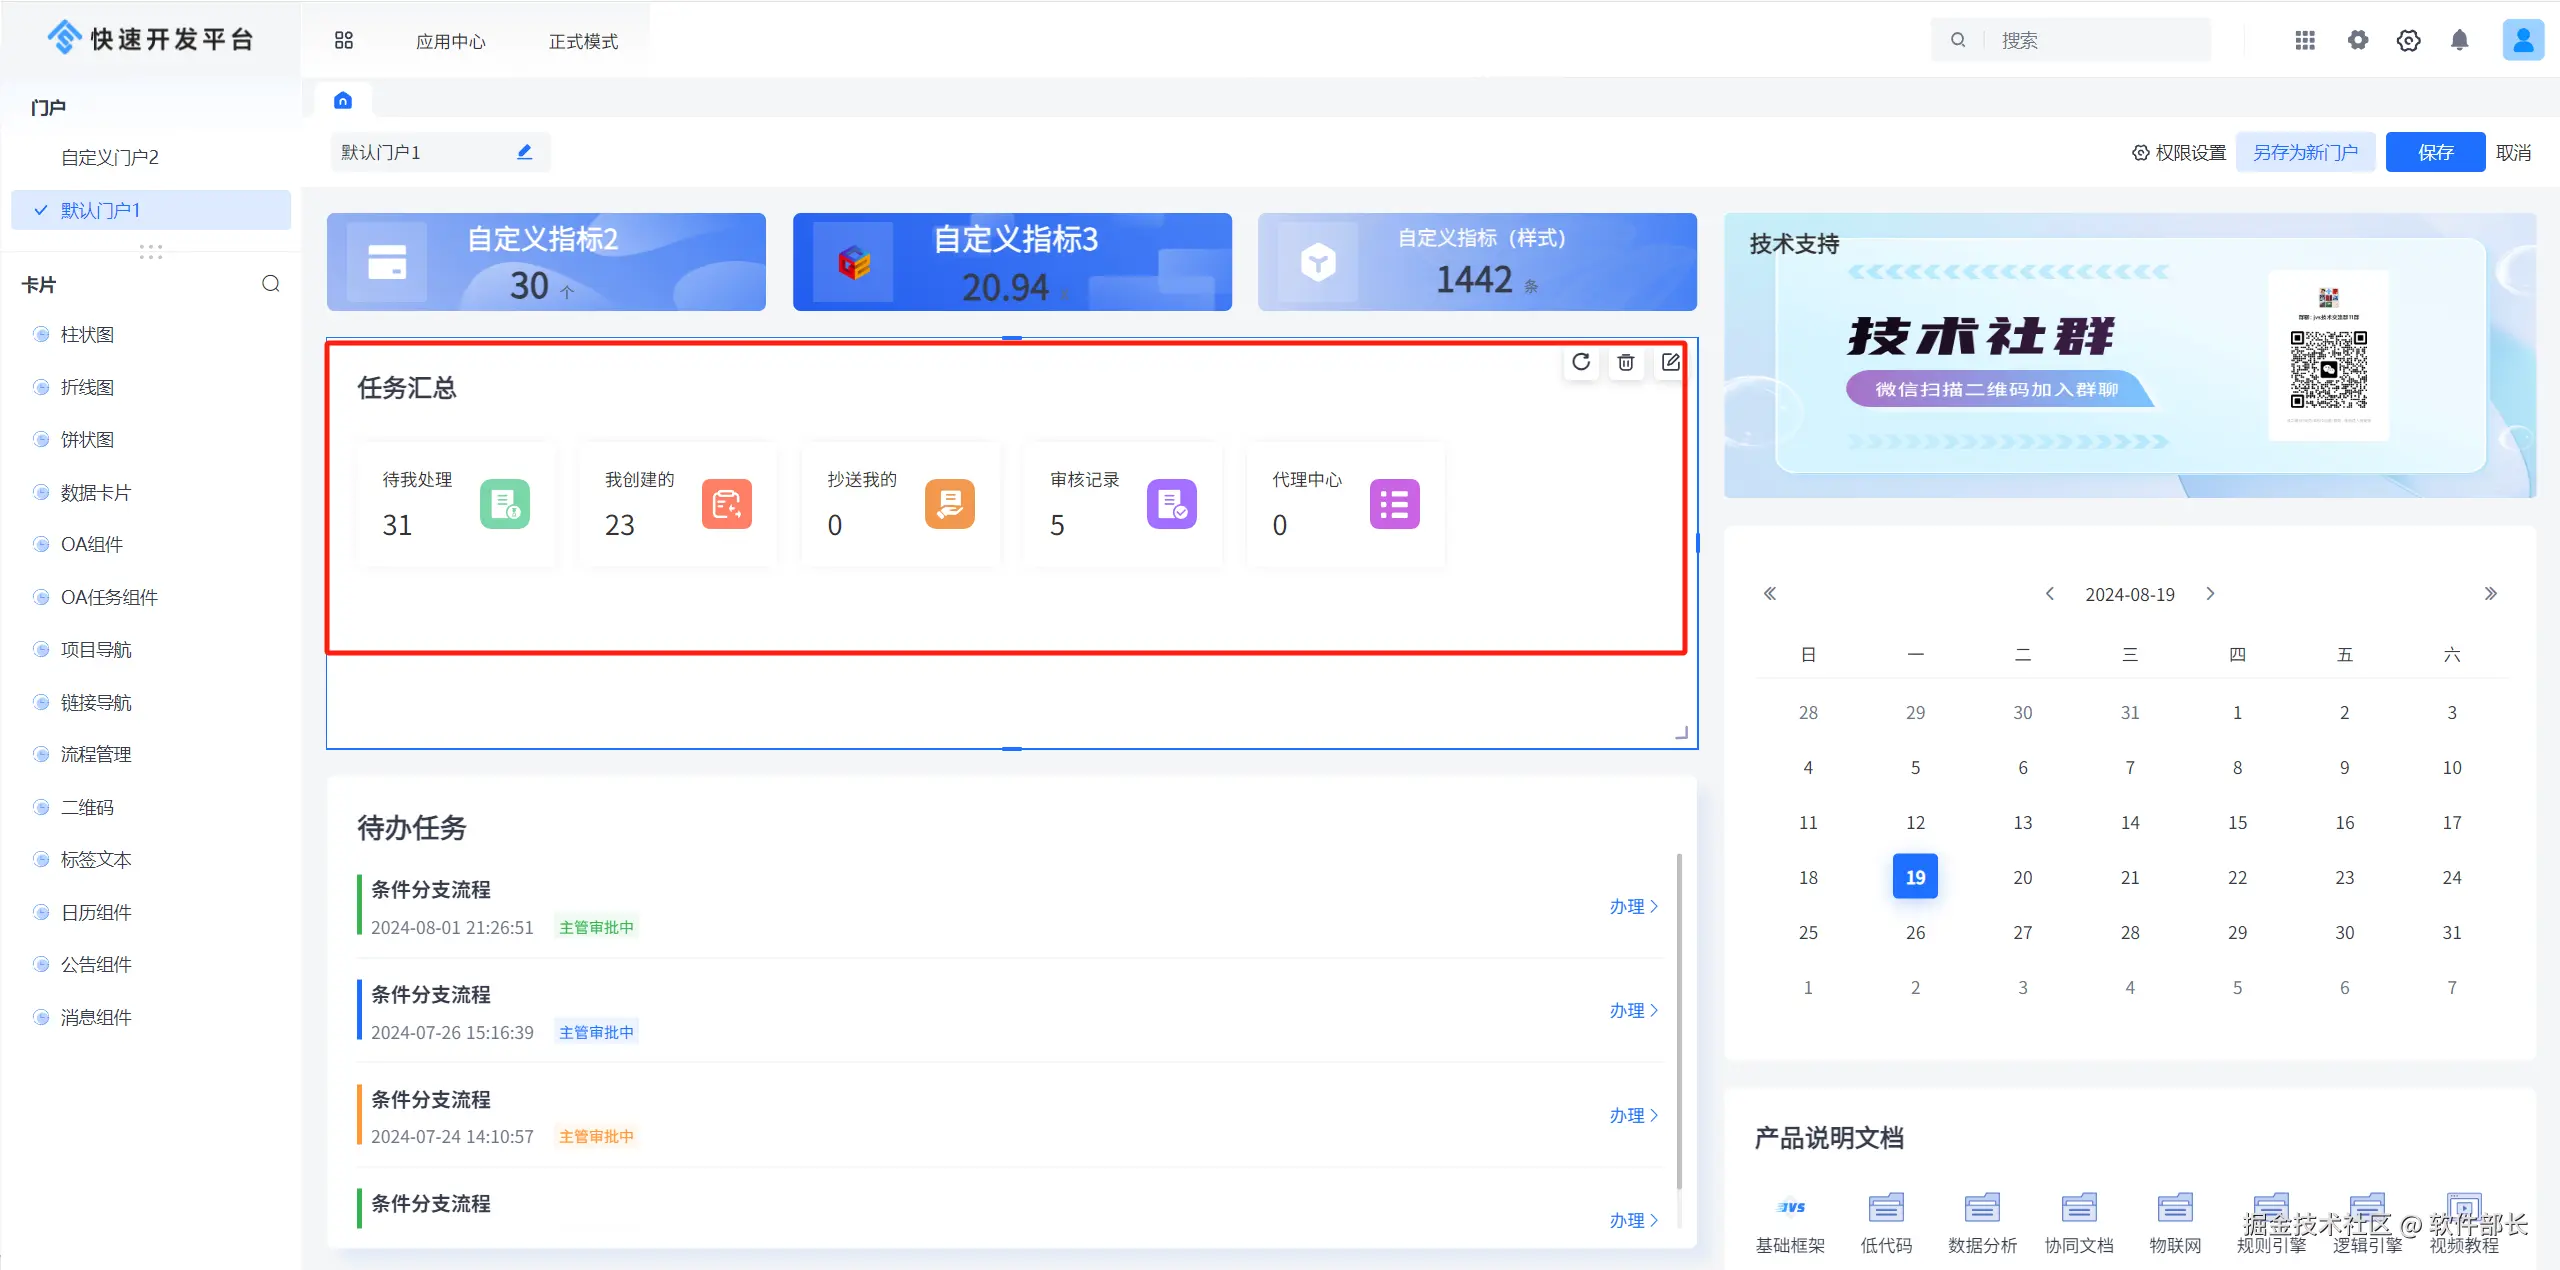Select the checked 默认门户1 portal item
The image size is (2560, 1270).
point(100,210)
